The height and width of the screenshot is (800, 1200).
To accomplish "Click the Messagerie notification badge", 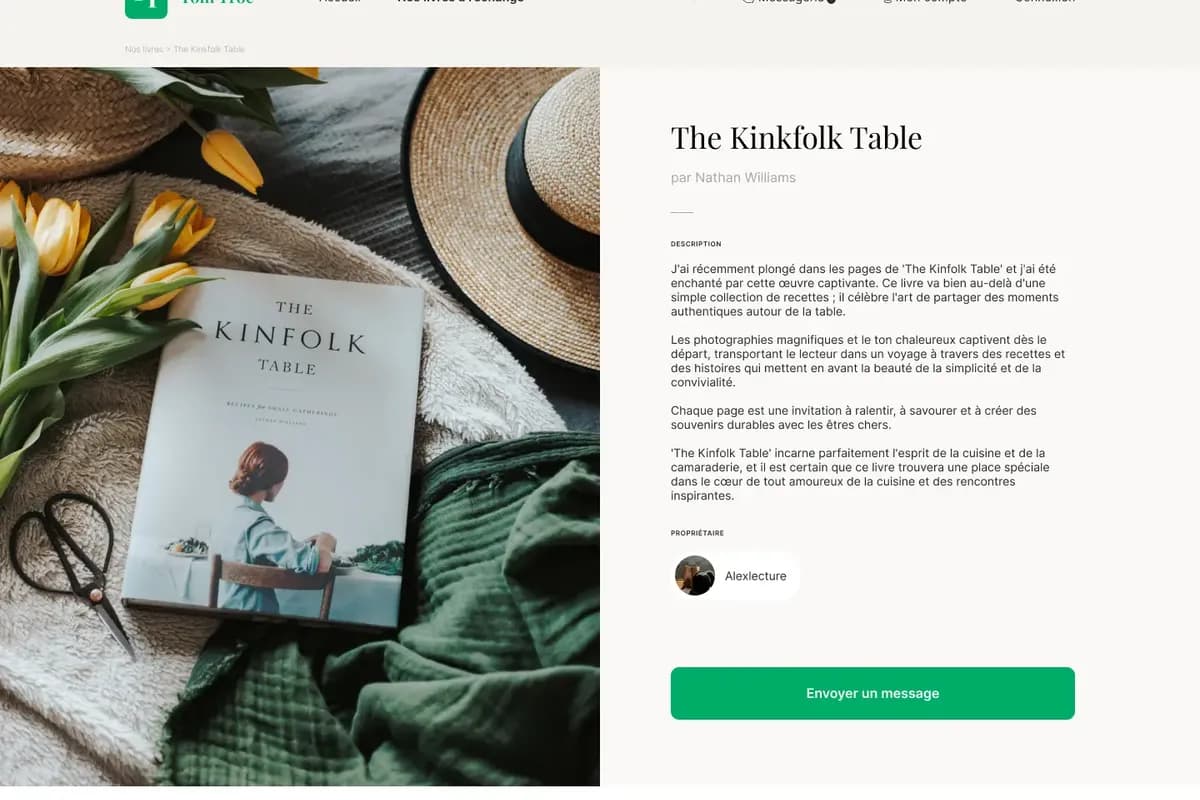I will (831, 2).
